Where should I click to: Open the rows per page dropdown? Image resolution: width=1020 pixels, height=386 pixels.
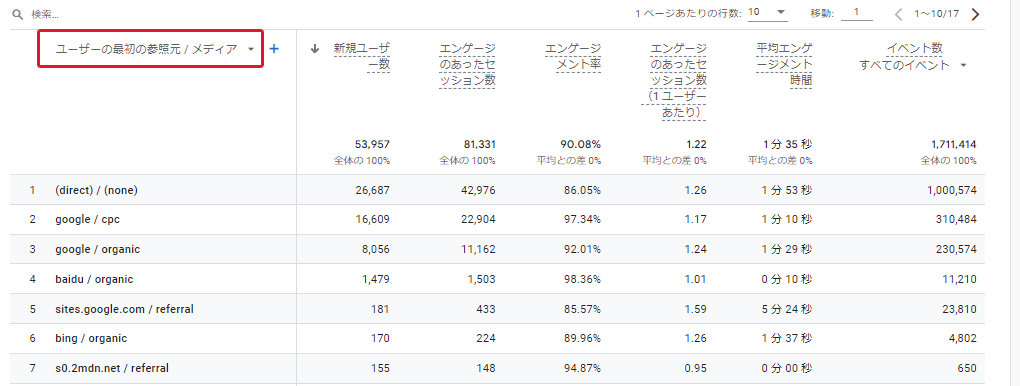(768, 12)
